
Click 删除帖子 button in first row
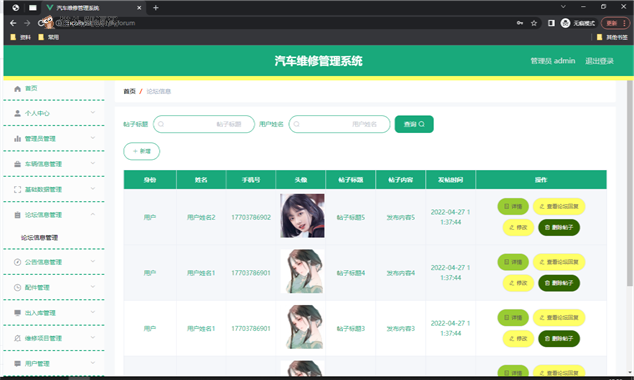[559, 227]
